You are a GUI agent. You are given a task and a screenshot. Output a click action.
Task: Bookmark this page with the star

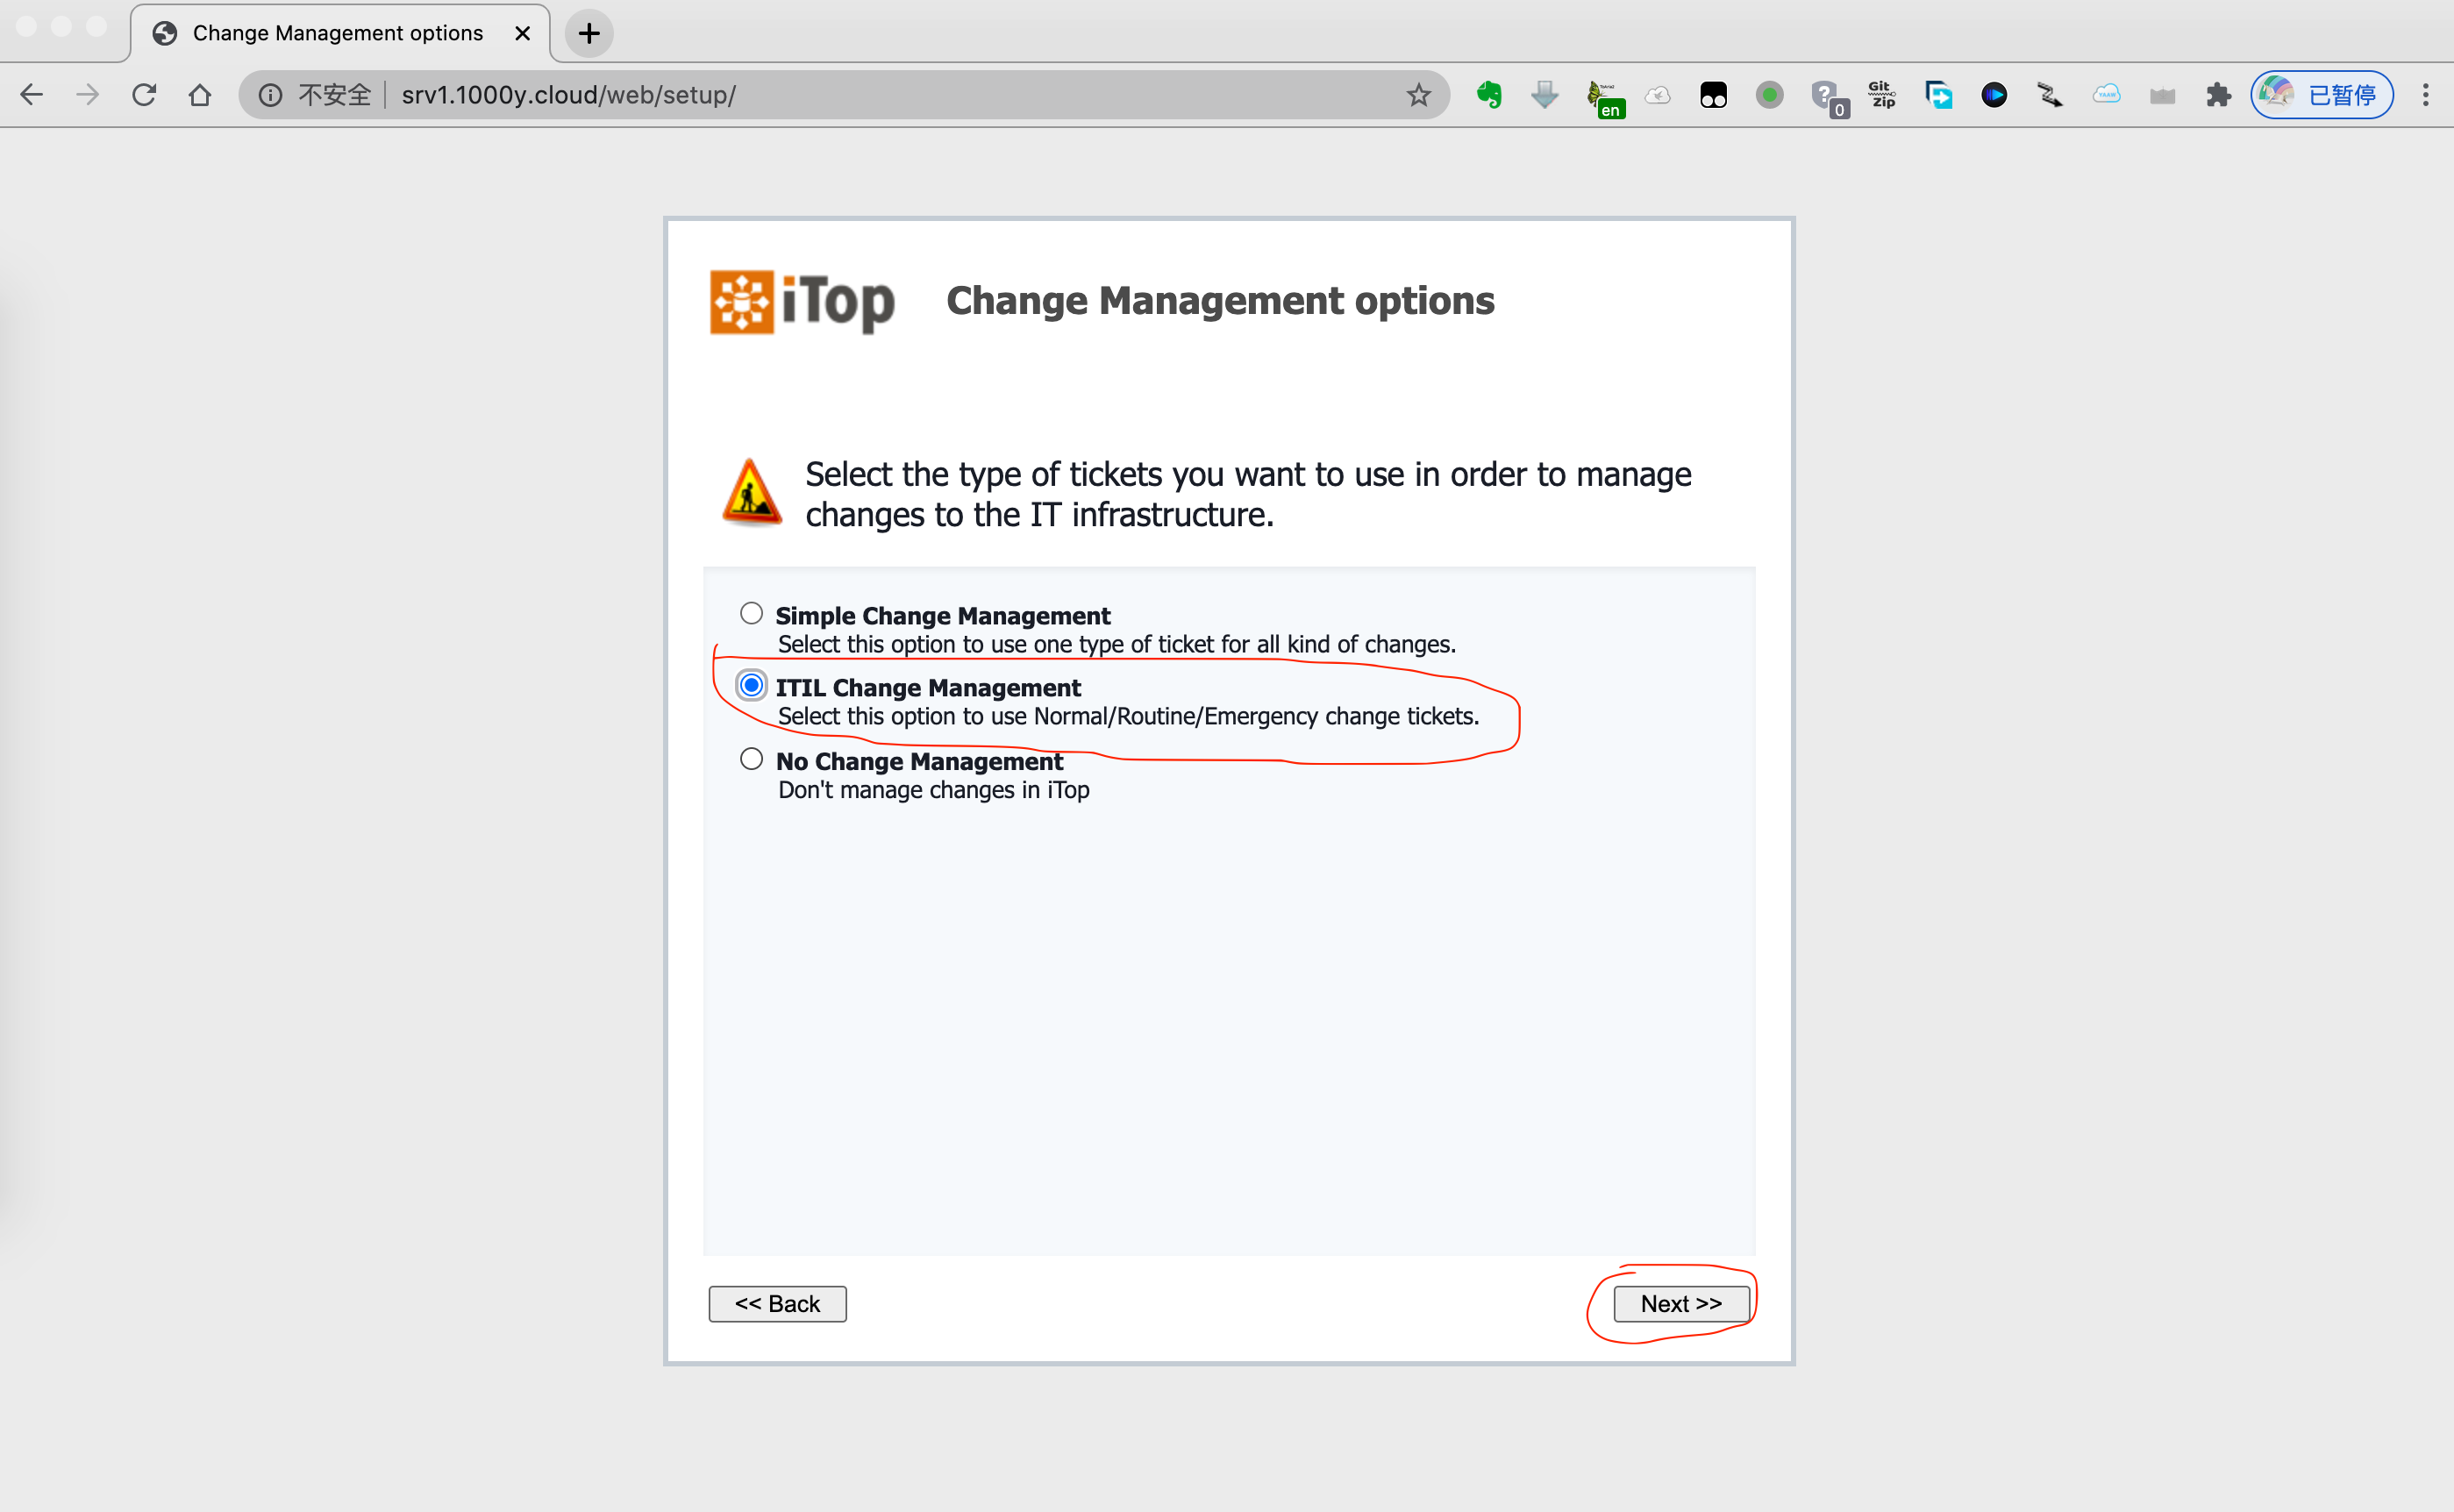pos(1418,95)
